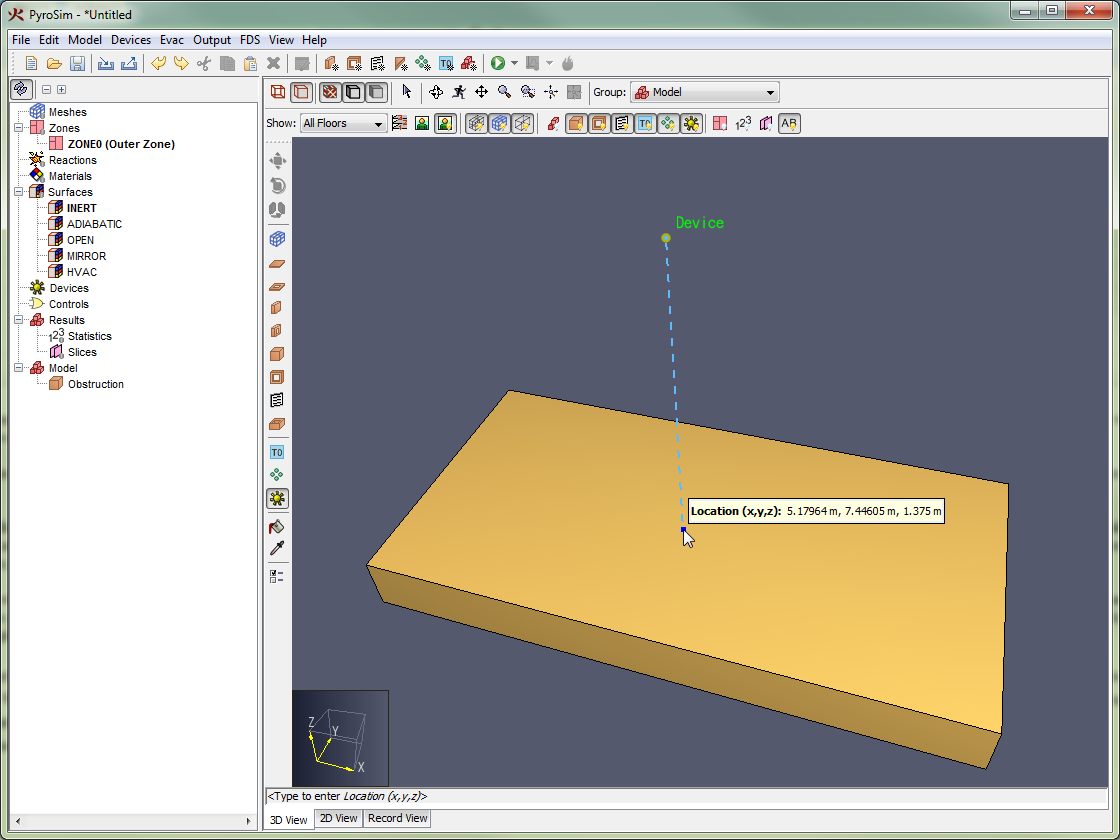Select the Draw Init Region T0 tool in the side toolbar
This screenshot has width=1120, height=840.
coord(277,452)
